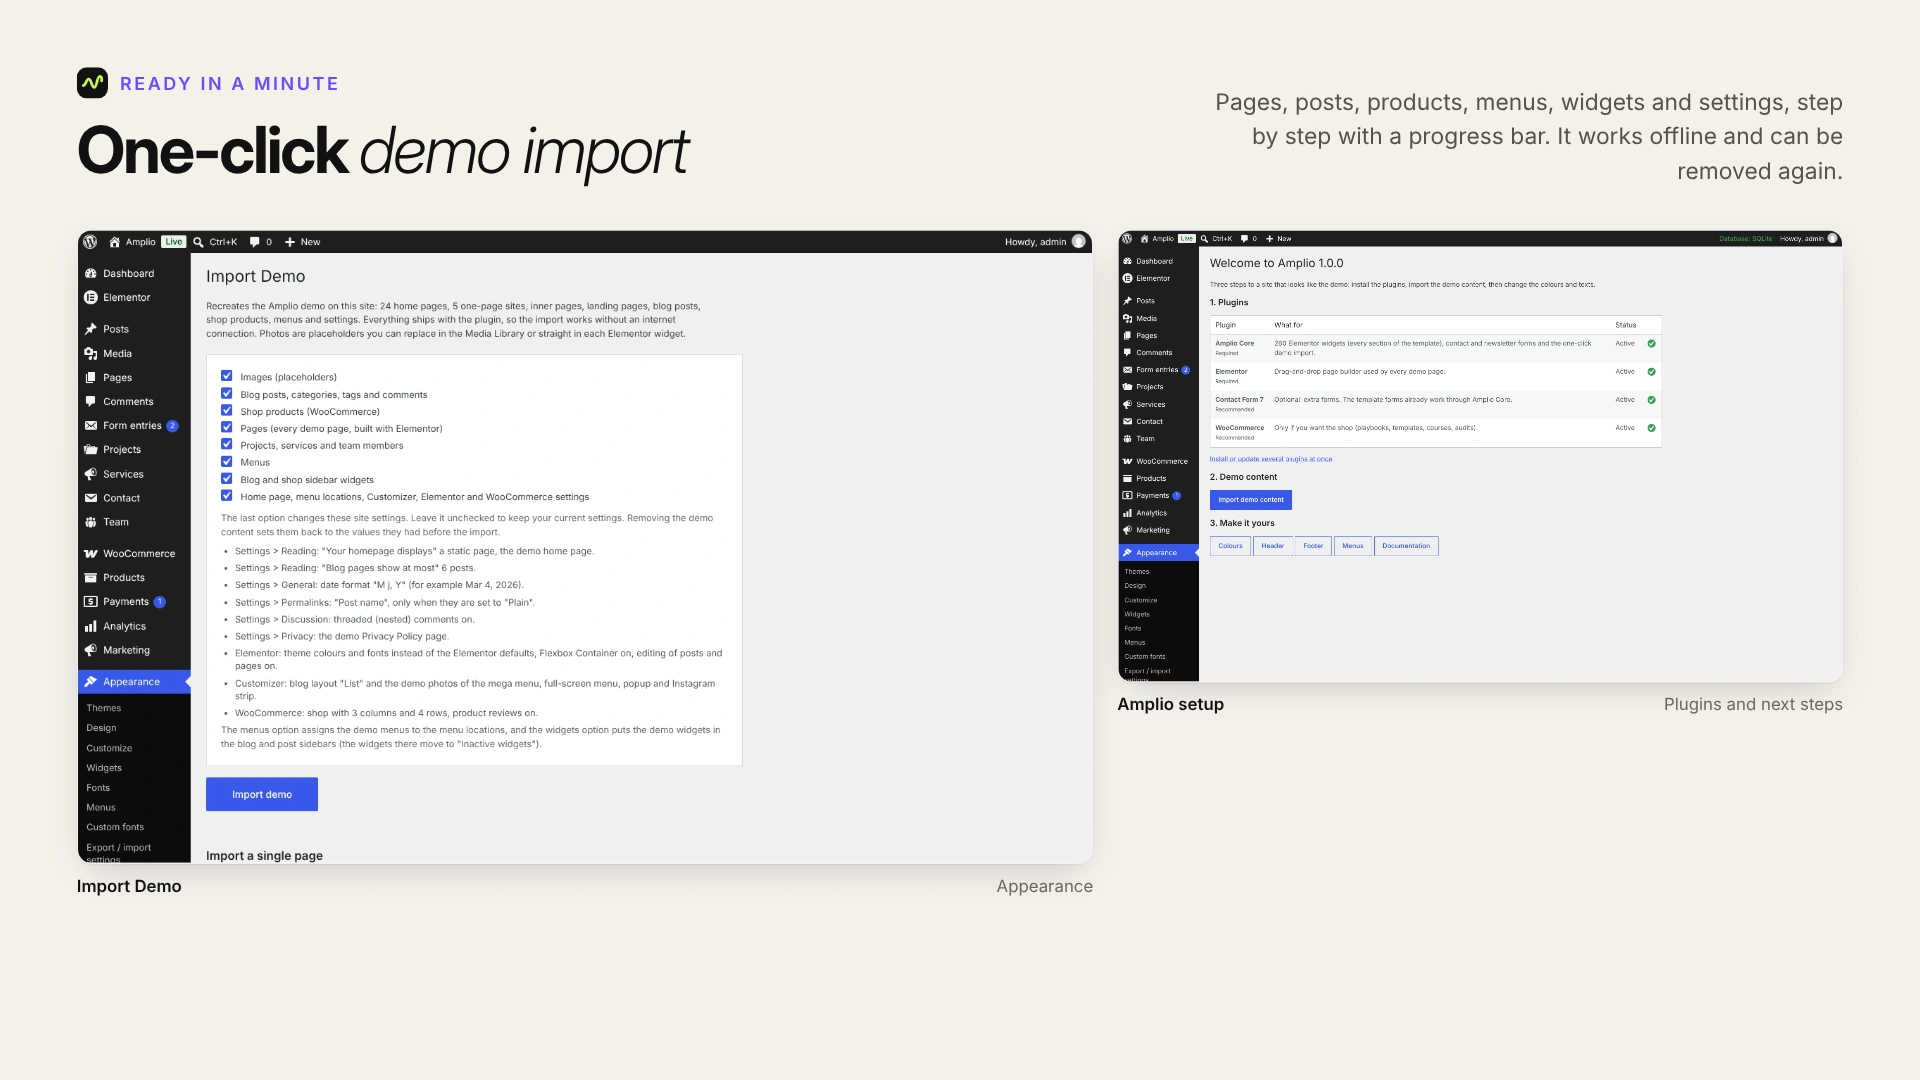Click the WooCommerce icon in Import Demo sidebar
1920x1080 pixels.
pos(91,553)
